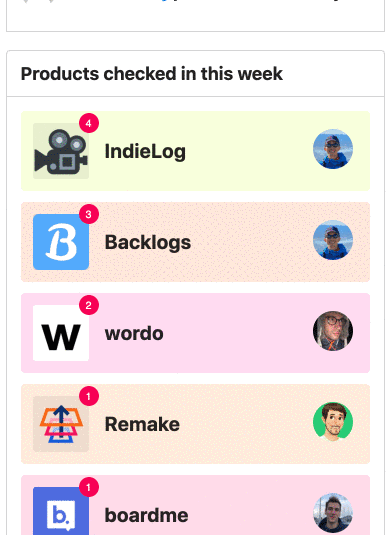Open wordo maker's avatar with glasses
This screenshot has width=391, height=535.
pos(333,331)
